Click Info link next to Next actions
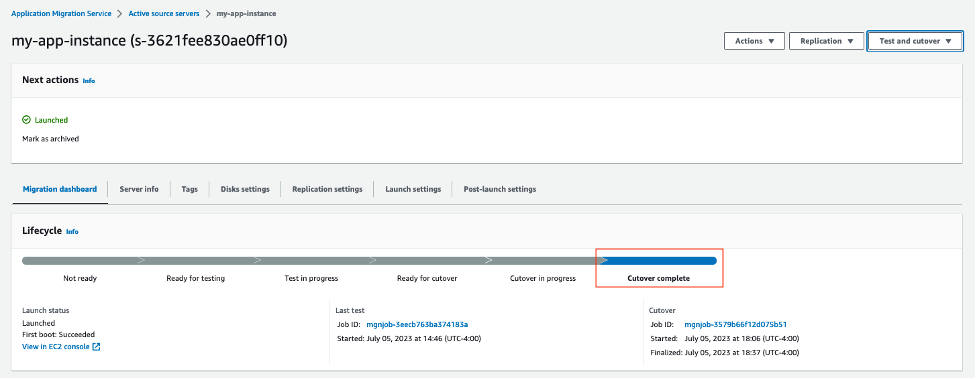The width and height of the screenshot is (977, 379). coord(89,81)
